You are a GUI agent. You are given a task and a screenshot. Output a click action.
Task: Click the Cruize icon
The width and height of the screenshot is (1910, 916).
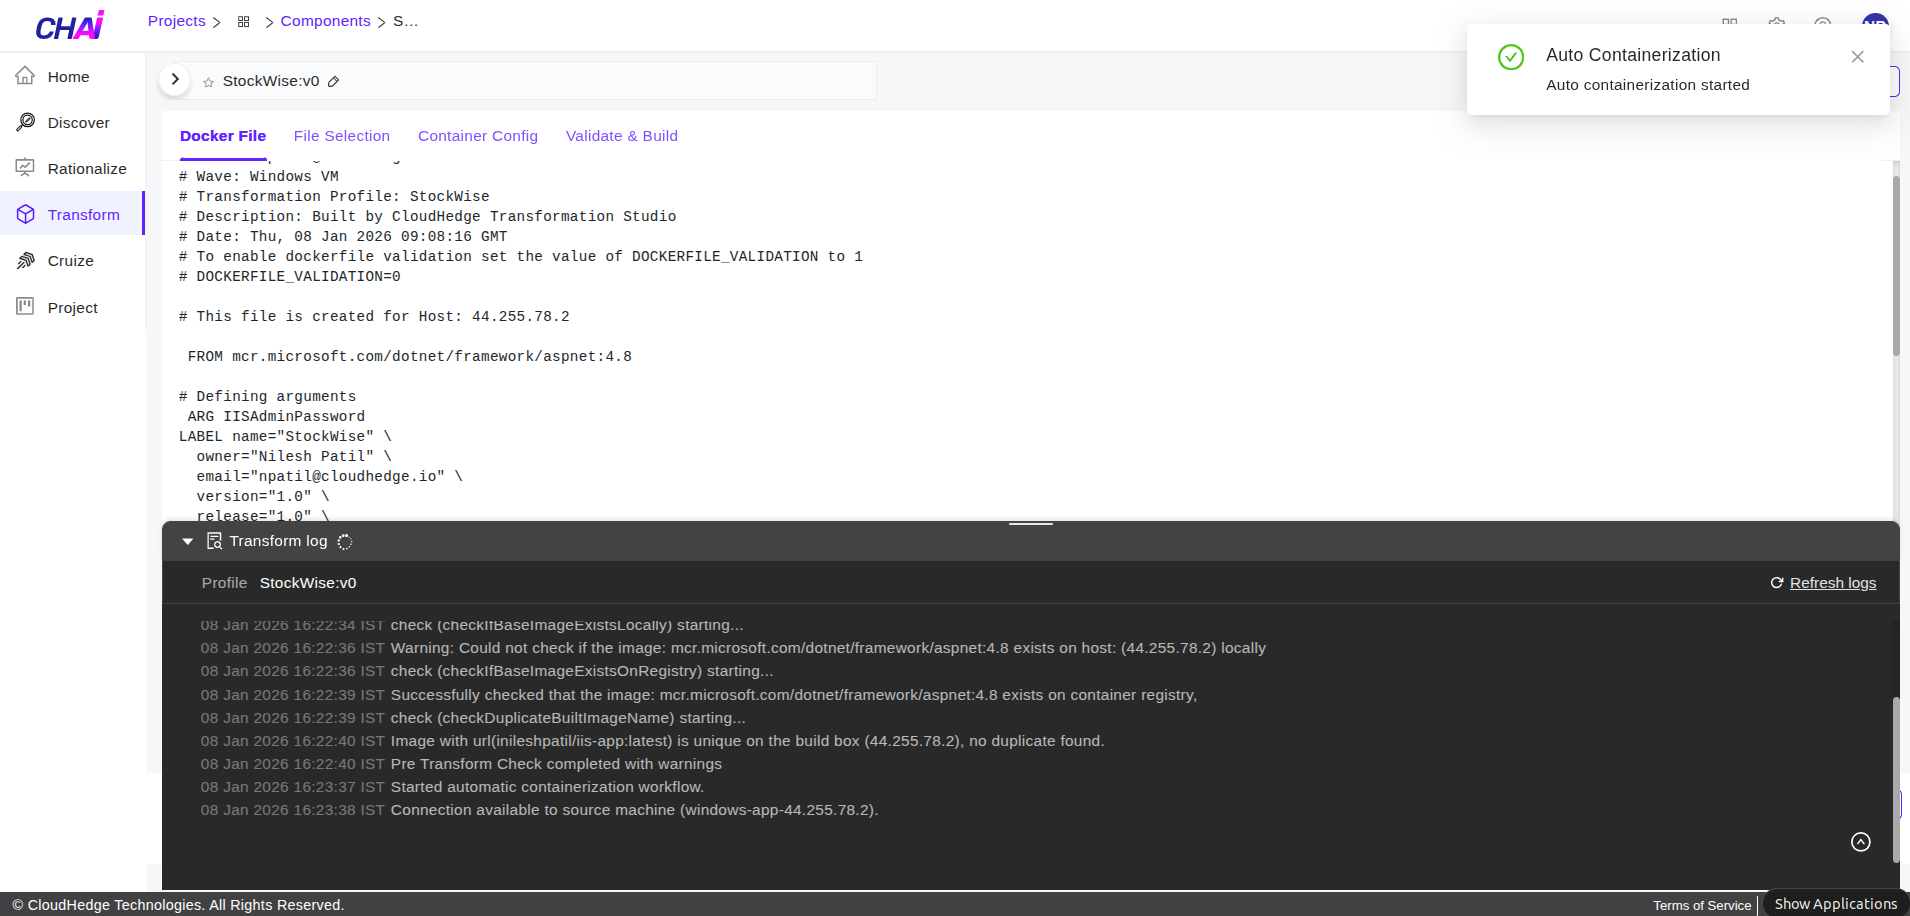point(25,260)
